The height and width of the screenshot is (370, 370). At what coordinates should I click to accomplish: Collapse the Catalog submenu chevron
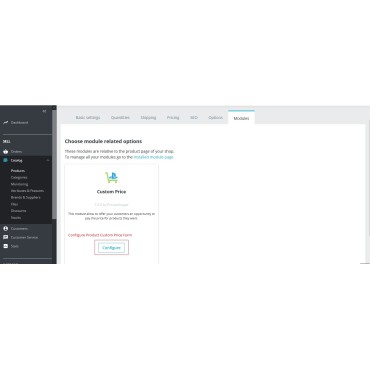tap(48, 161)
